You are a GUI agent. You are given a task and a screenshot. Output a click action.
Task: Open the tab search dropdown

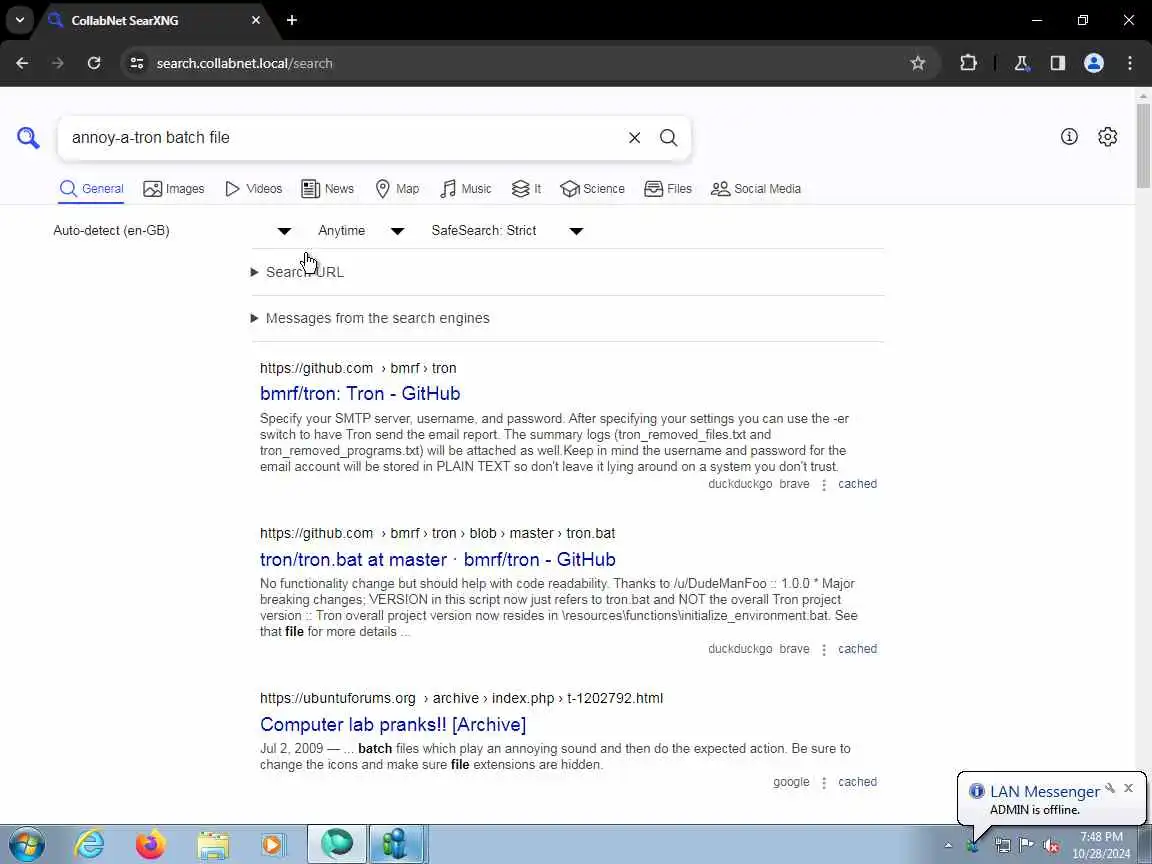tap(20, 20)
